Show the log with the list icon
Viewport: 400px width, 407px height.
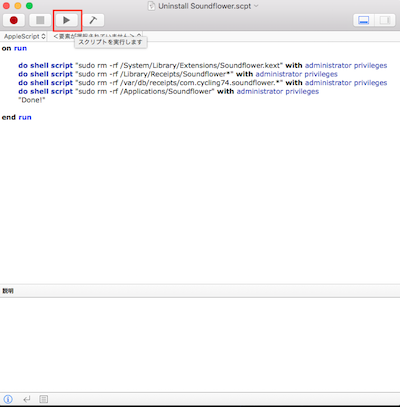(x=44, y=399)
